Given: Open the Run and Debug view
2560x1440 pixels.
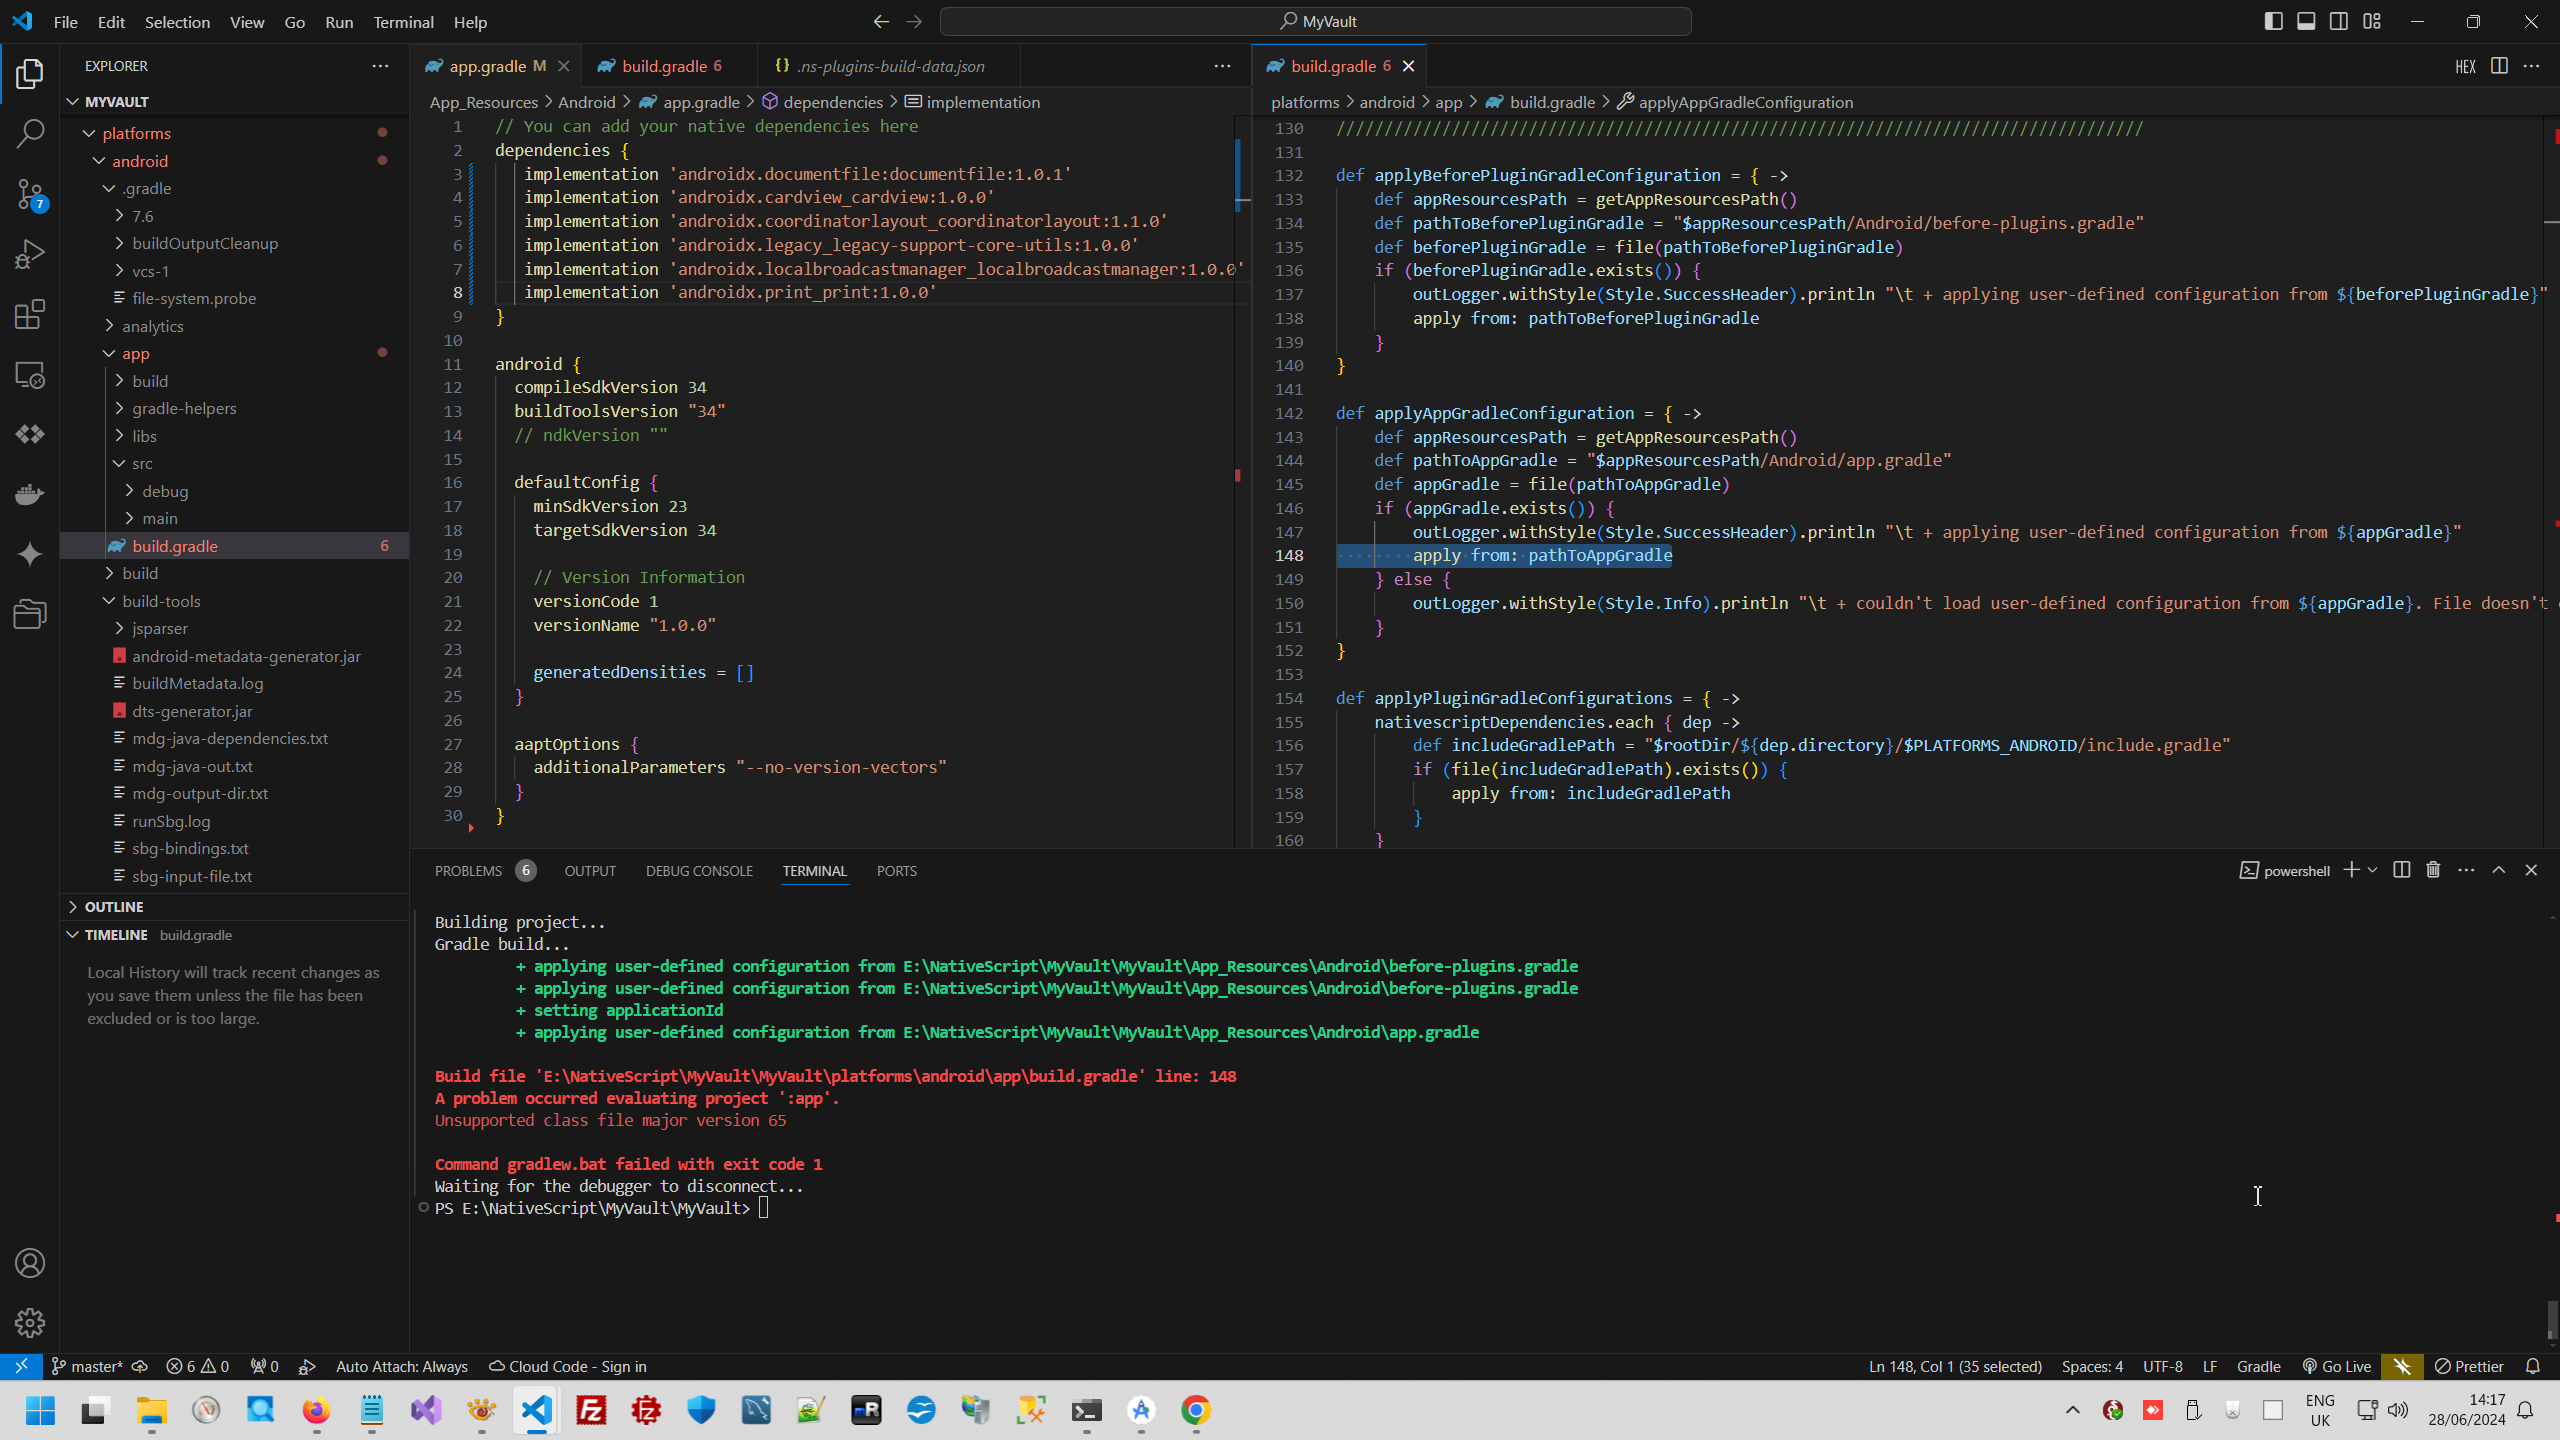Looking at the screenshot, I should pos(30,254).
